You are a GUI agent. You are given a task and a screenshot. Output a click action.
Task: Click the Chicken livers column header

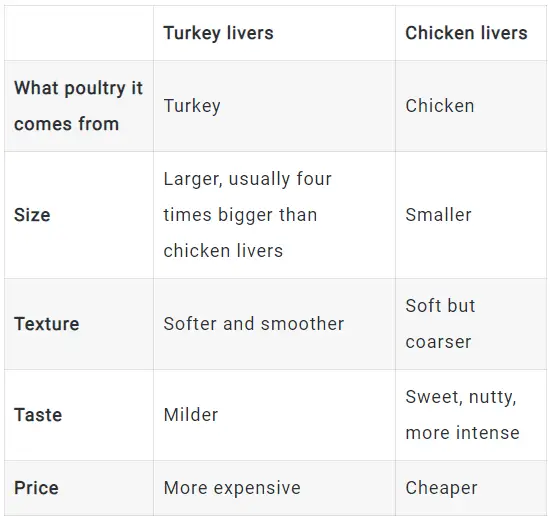[x=466, y=33]
